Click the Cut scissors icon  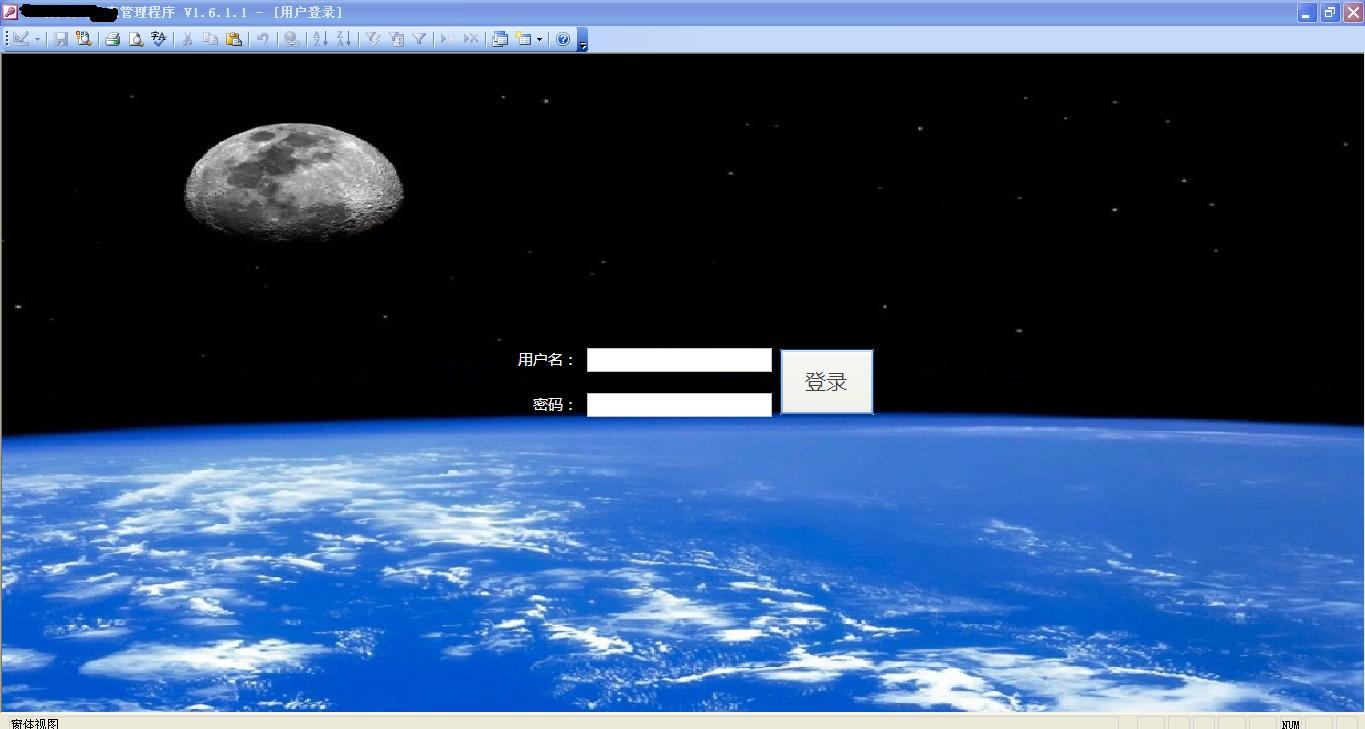coord(187,39)
